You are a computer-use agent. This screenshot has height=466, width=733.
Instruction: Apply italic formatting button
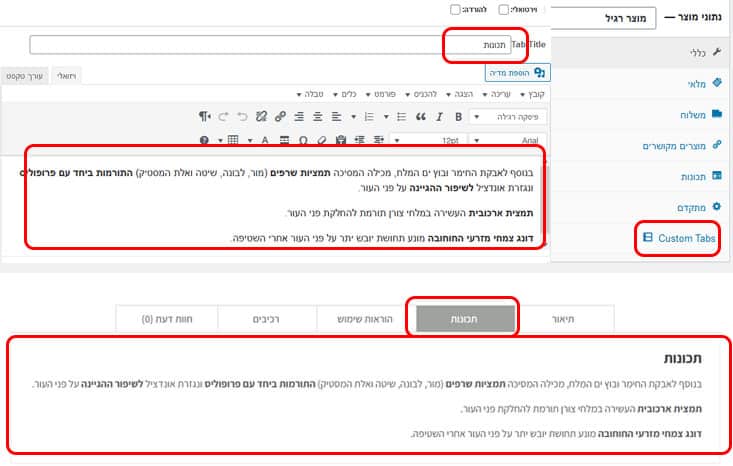pyautogui.click(x=439, y=117)
